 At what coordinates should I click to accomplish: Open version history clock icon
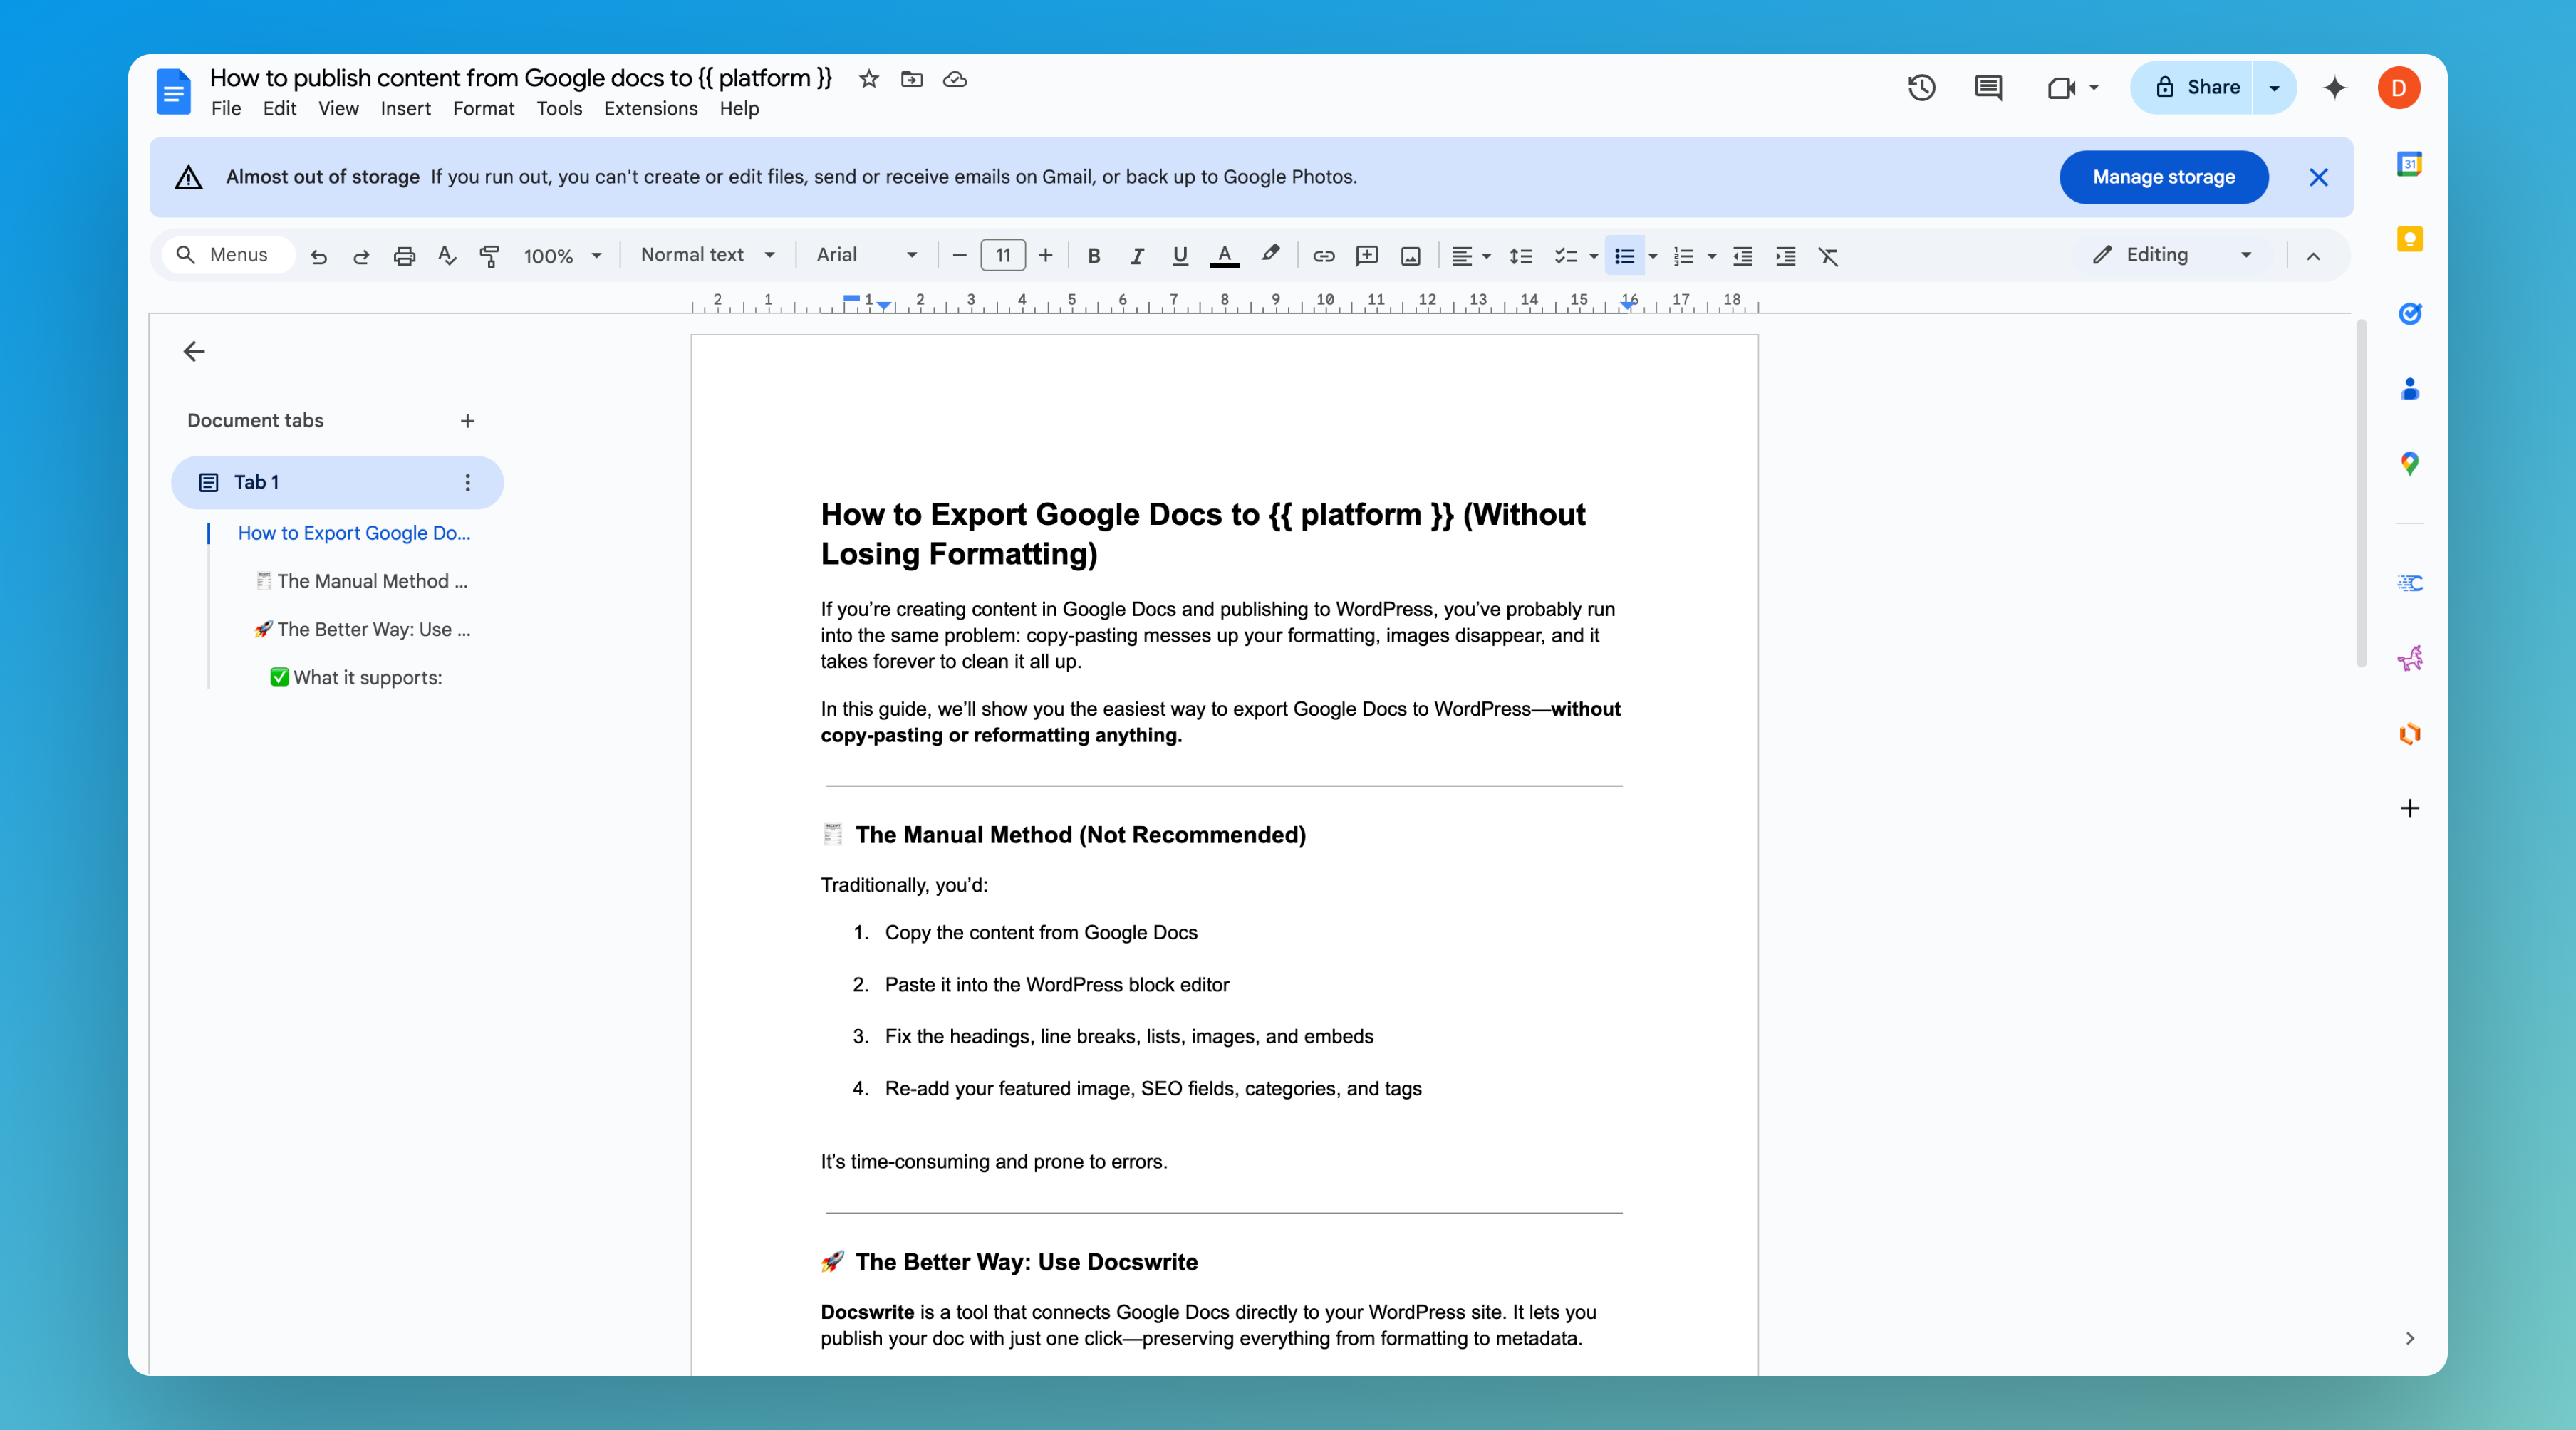[1921, 88]
